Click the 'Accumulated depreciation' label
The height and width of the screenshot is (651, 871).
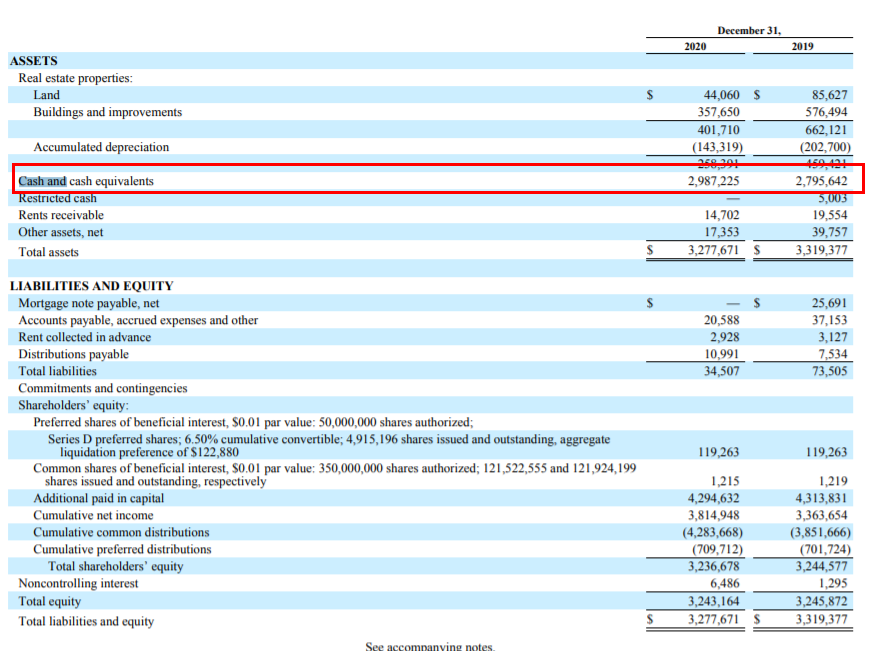[101, 147]
